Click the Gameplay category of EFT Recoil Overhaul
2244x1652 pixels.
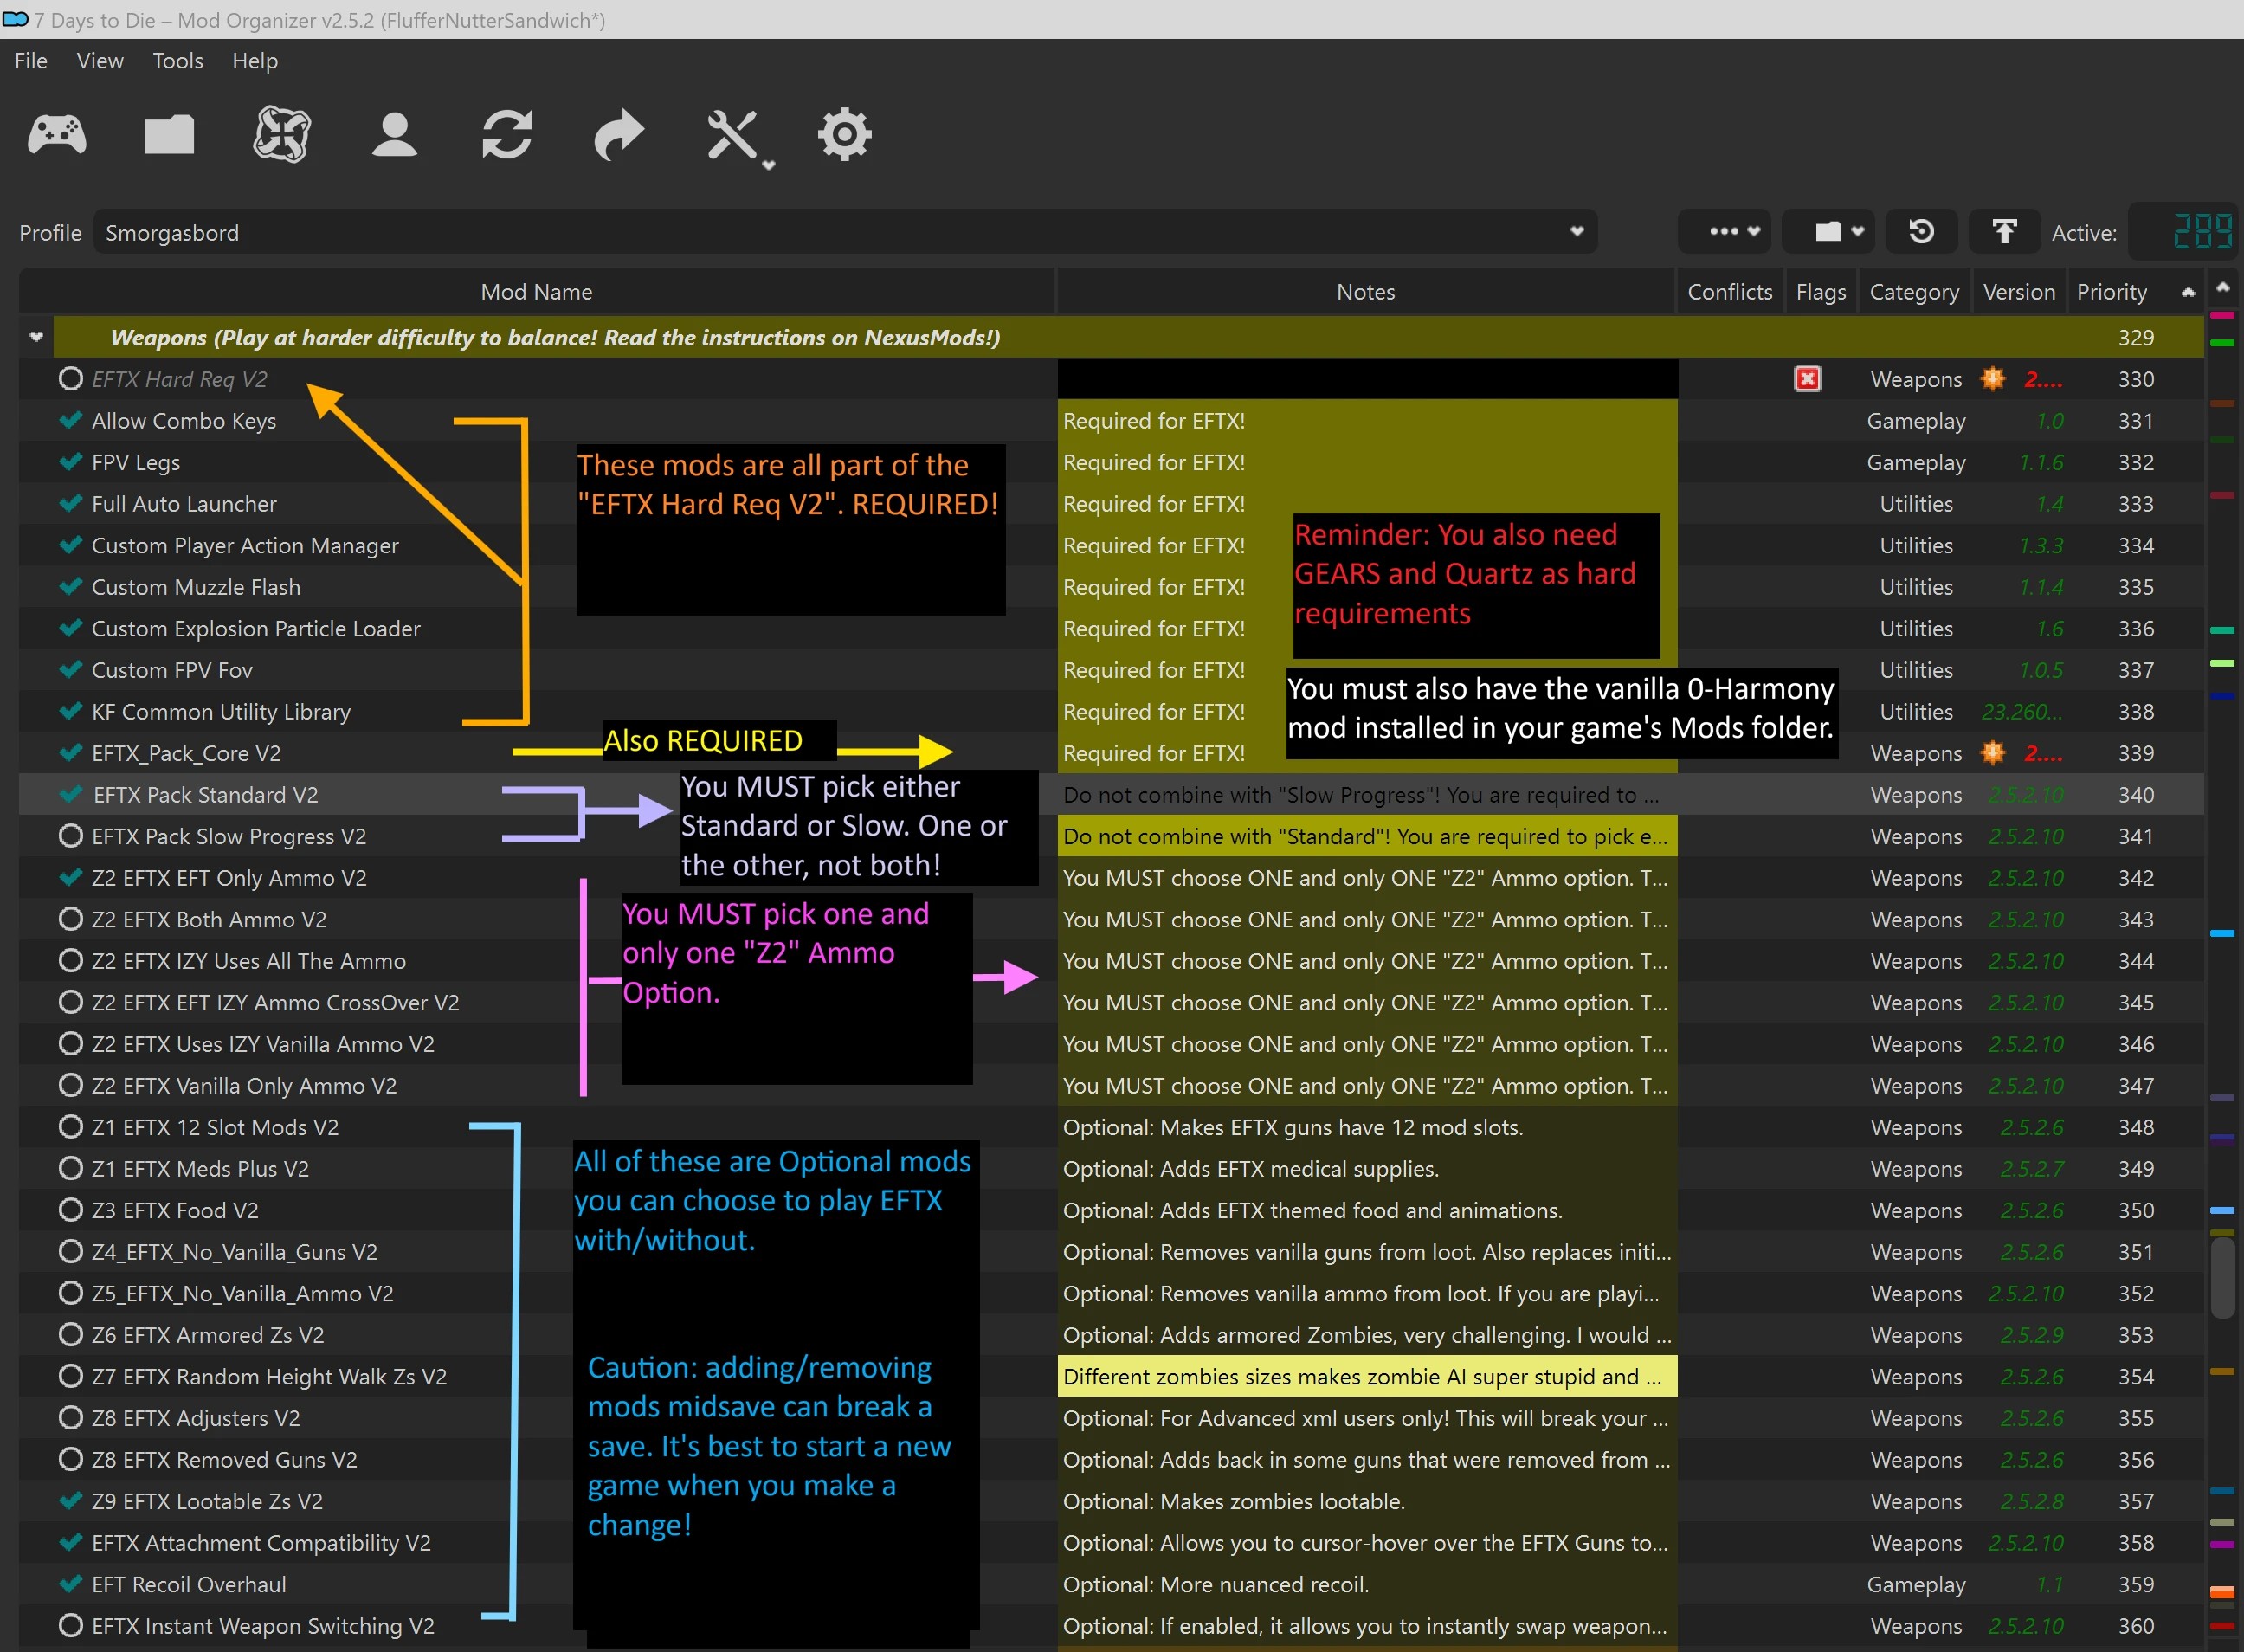tap(1915, 1584)
